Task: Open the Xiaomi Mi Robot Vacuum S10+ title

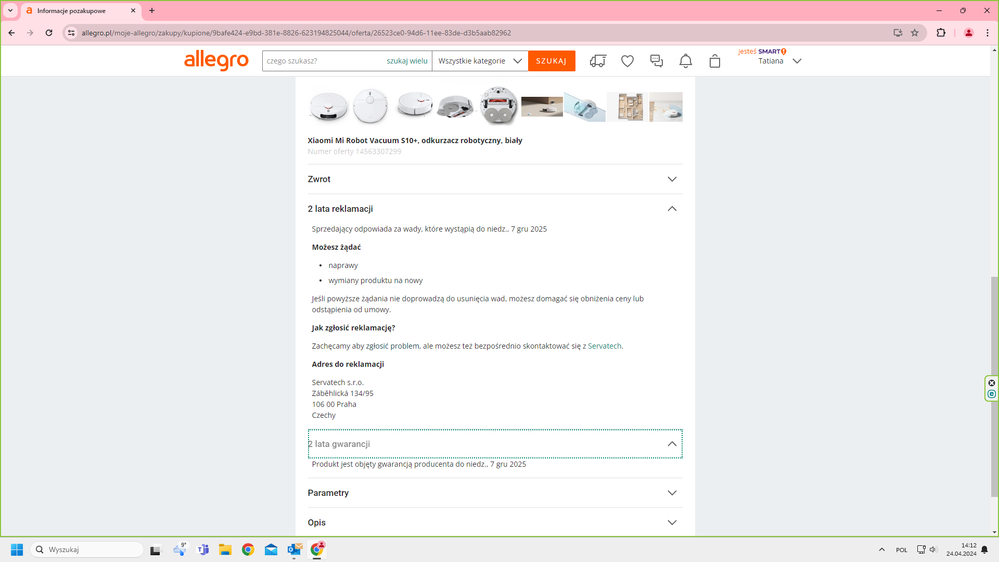Action: 415,140
